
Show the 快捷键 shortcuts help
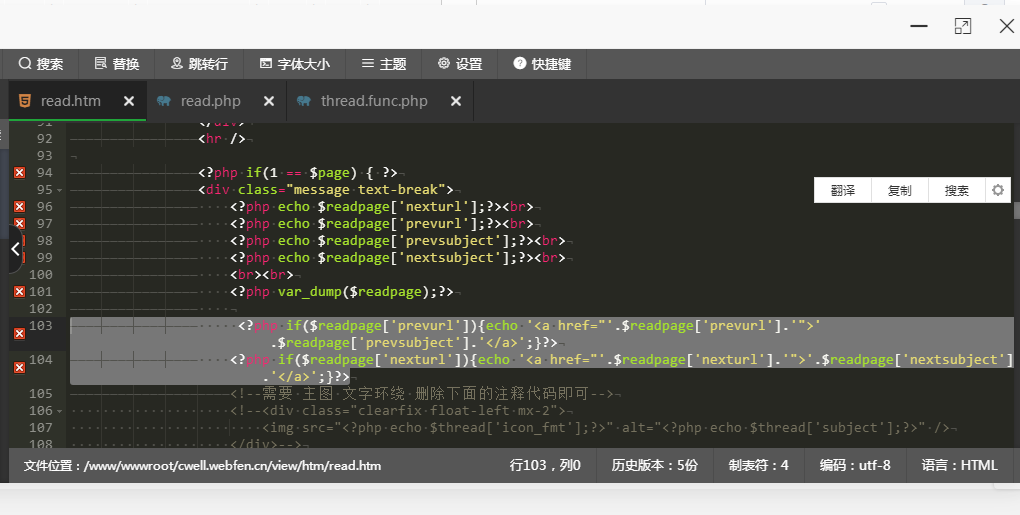[x=542, y=64]
